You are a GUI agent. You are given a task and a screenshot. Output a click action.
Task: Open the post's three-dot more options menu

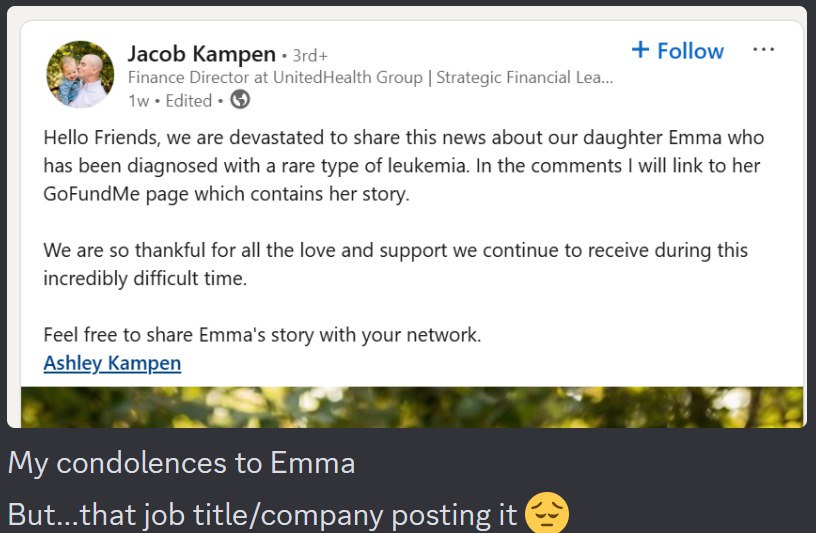coord(763,50)
